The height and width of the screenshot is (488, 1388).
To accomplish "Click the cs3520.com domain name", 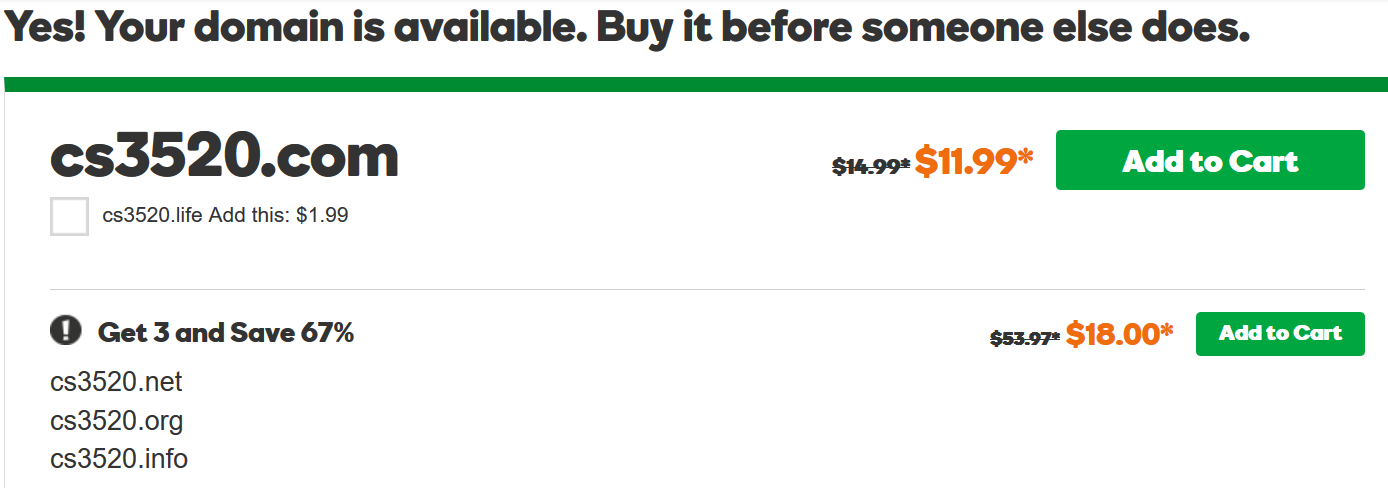I will tap(224, 158).
